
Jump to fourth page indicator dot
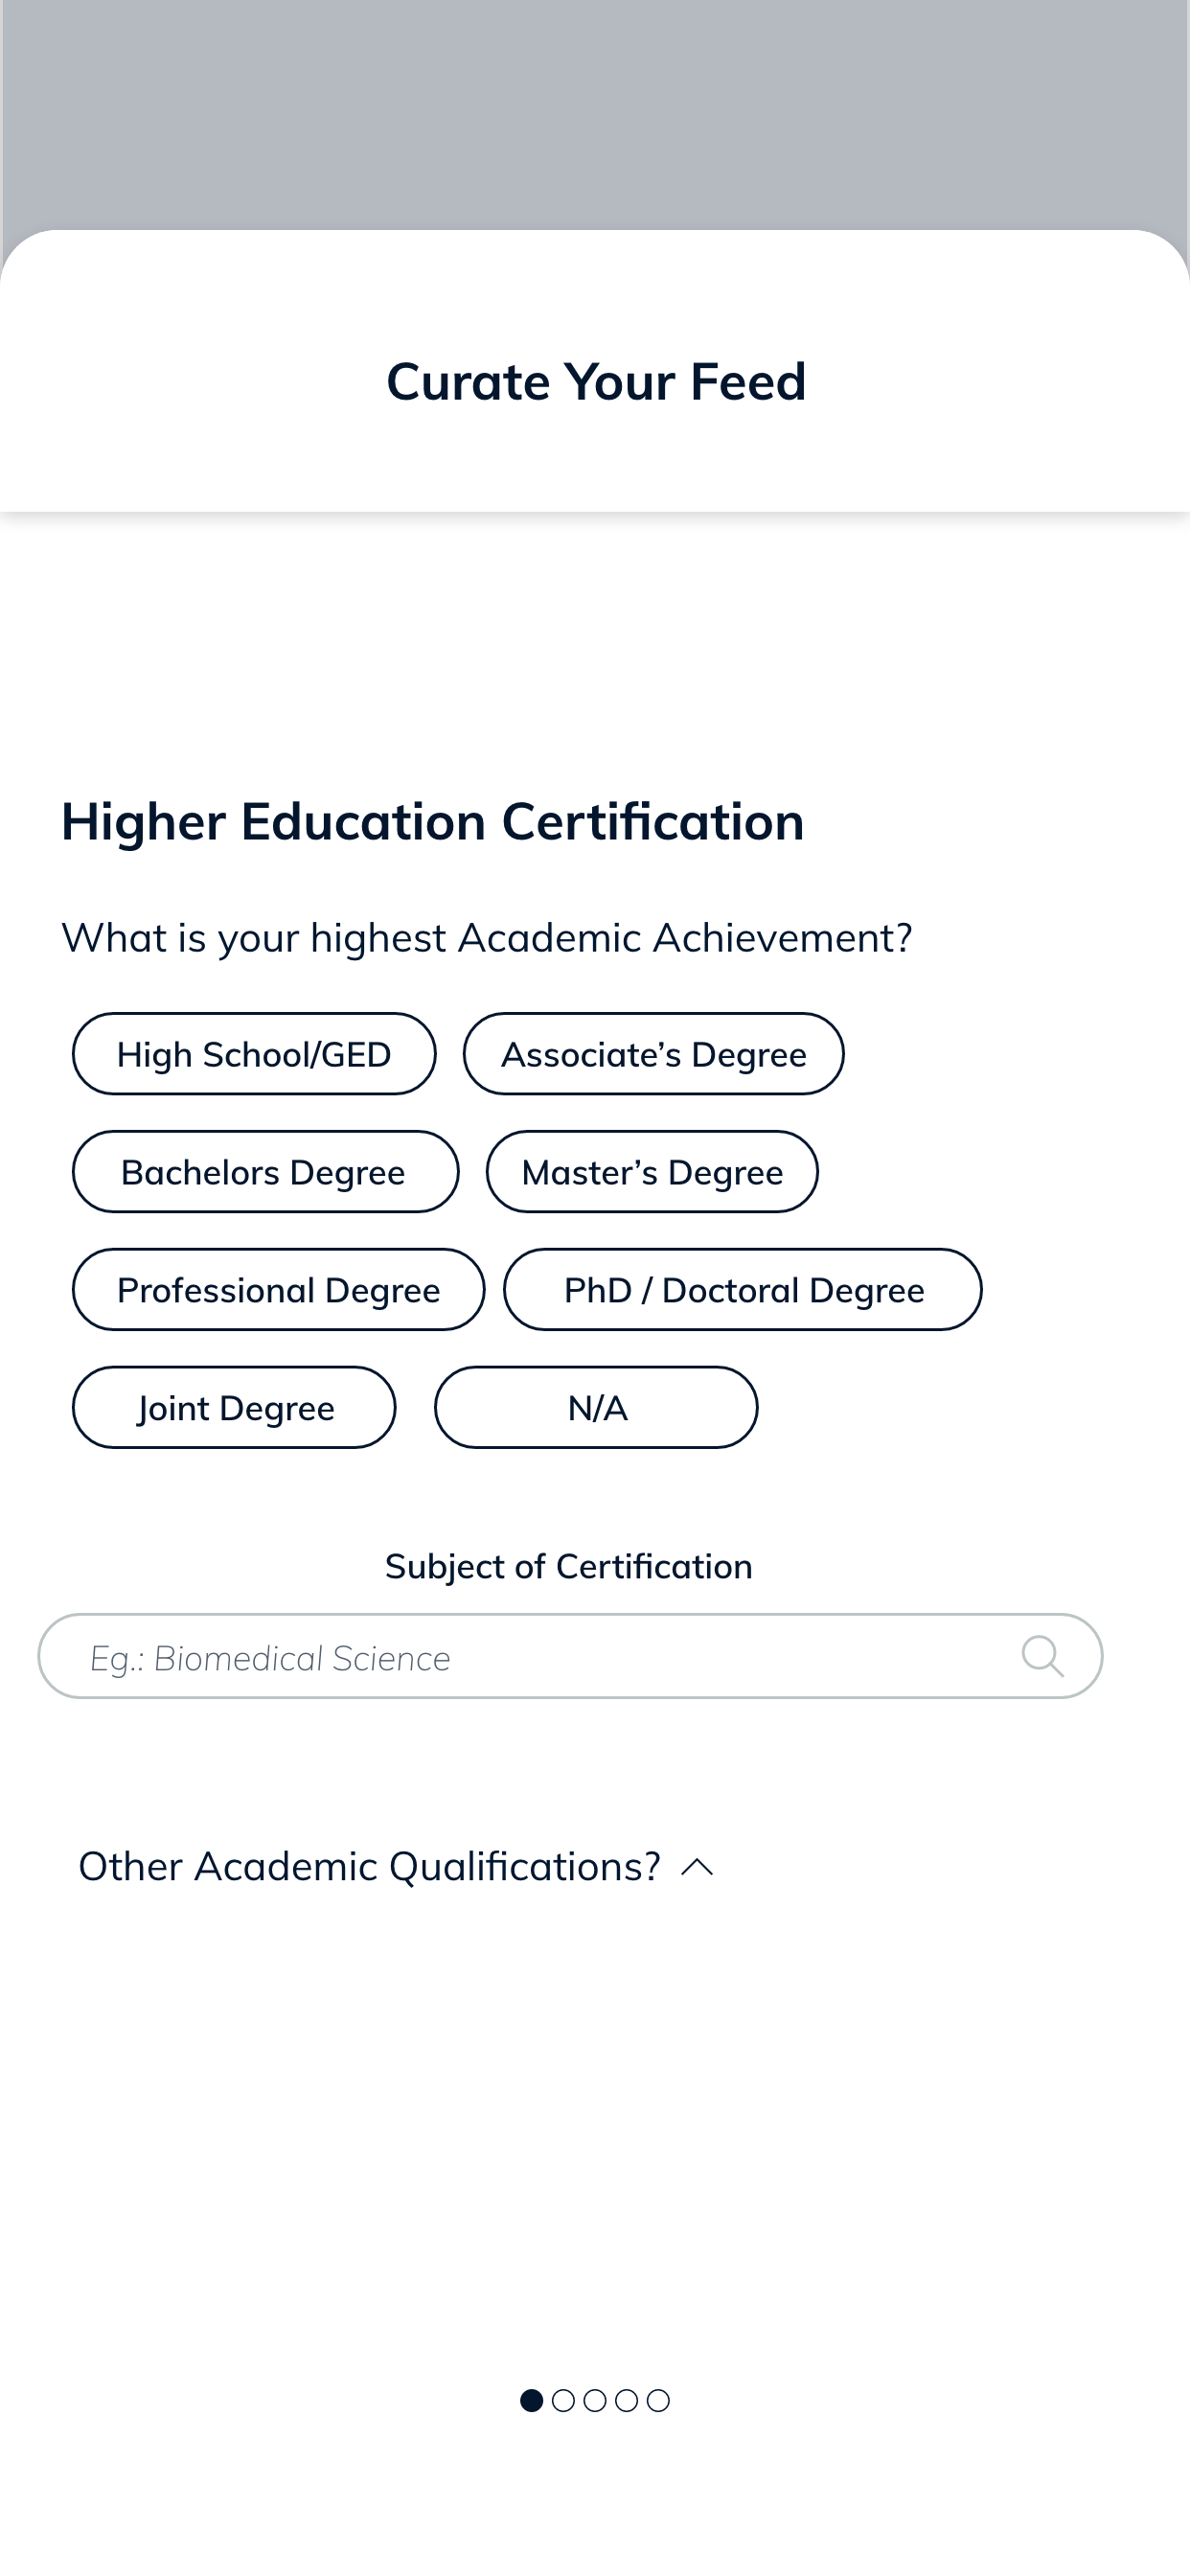pyautogui.click(x=627, y=2400)
